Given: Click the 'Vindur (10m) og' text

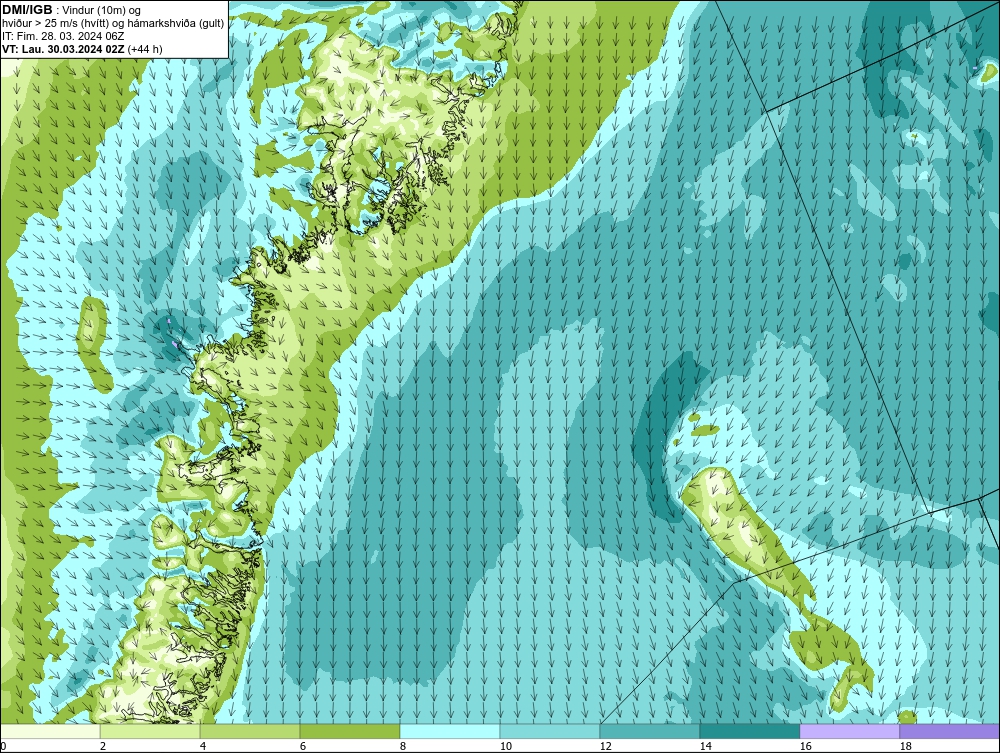Looking at the screenshot, I should 103,10.
